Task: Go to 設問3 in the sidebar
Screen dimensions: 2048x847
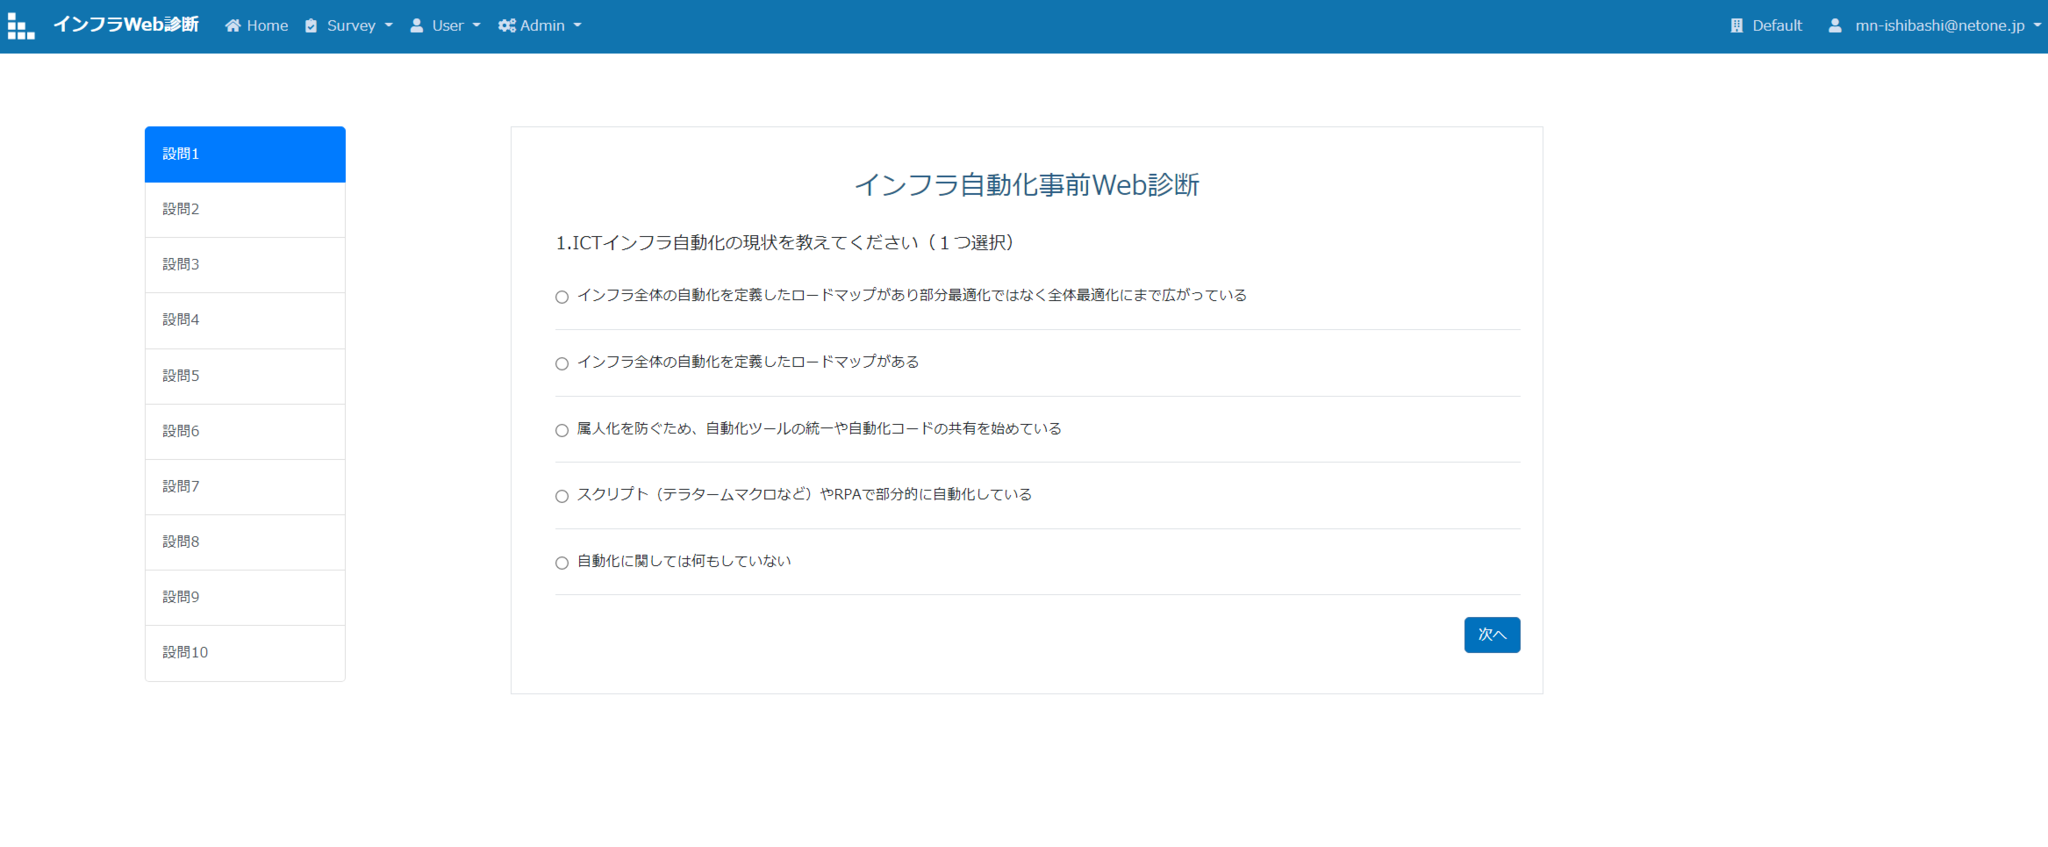Action: (245, 265)
